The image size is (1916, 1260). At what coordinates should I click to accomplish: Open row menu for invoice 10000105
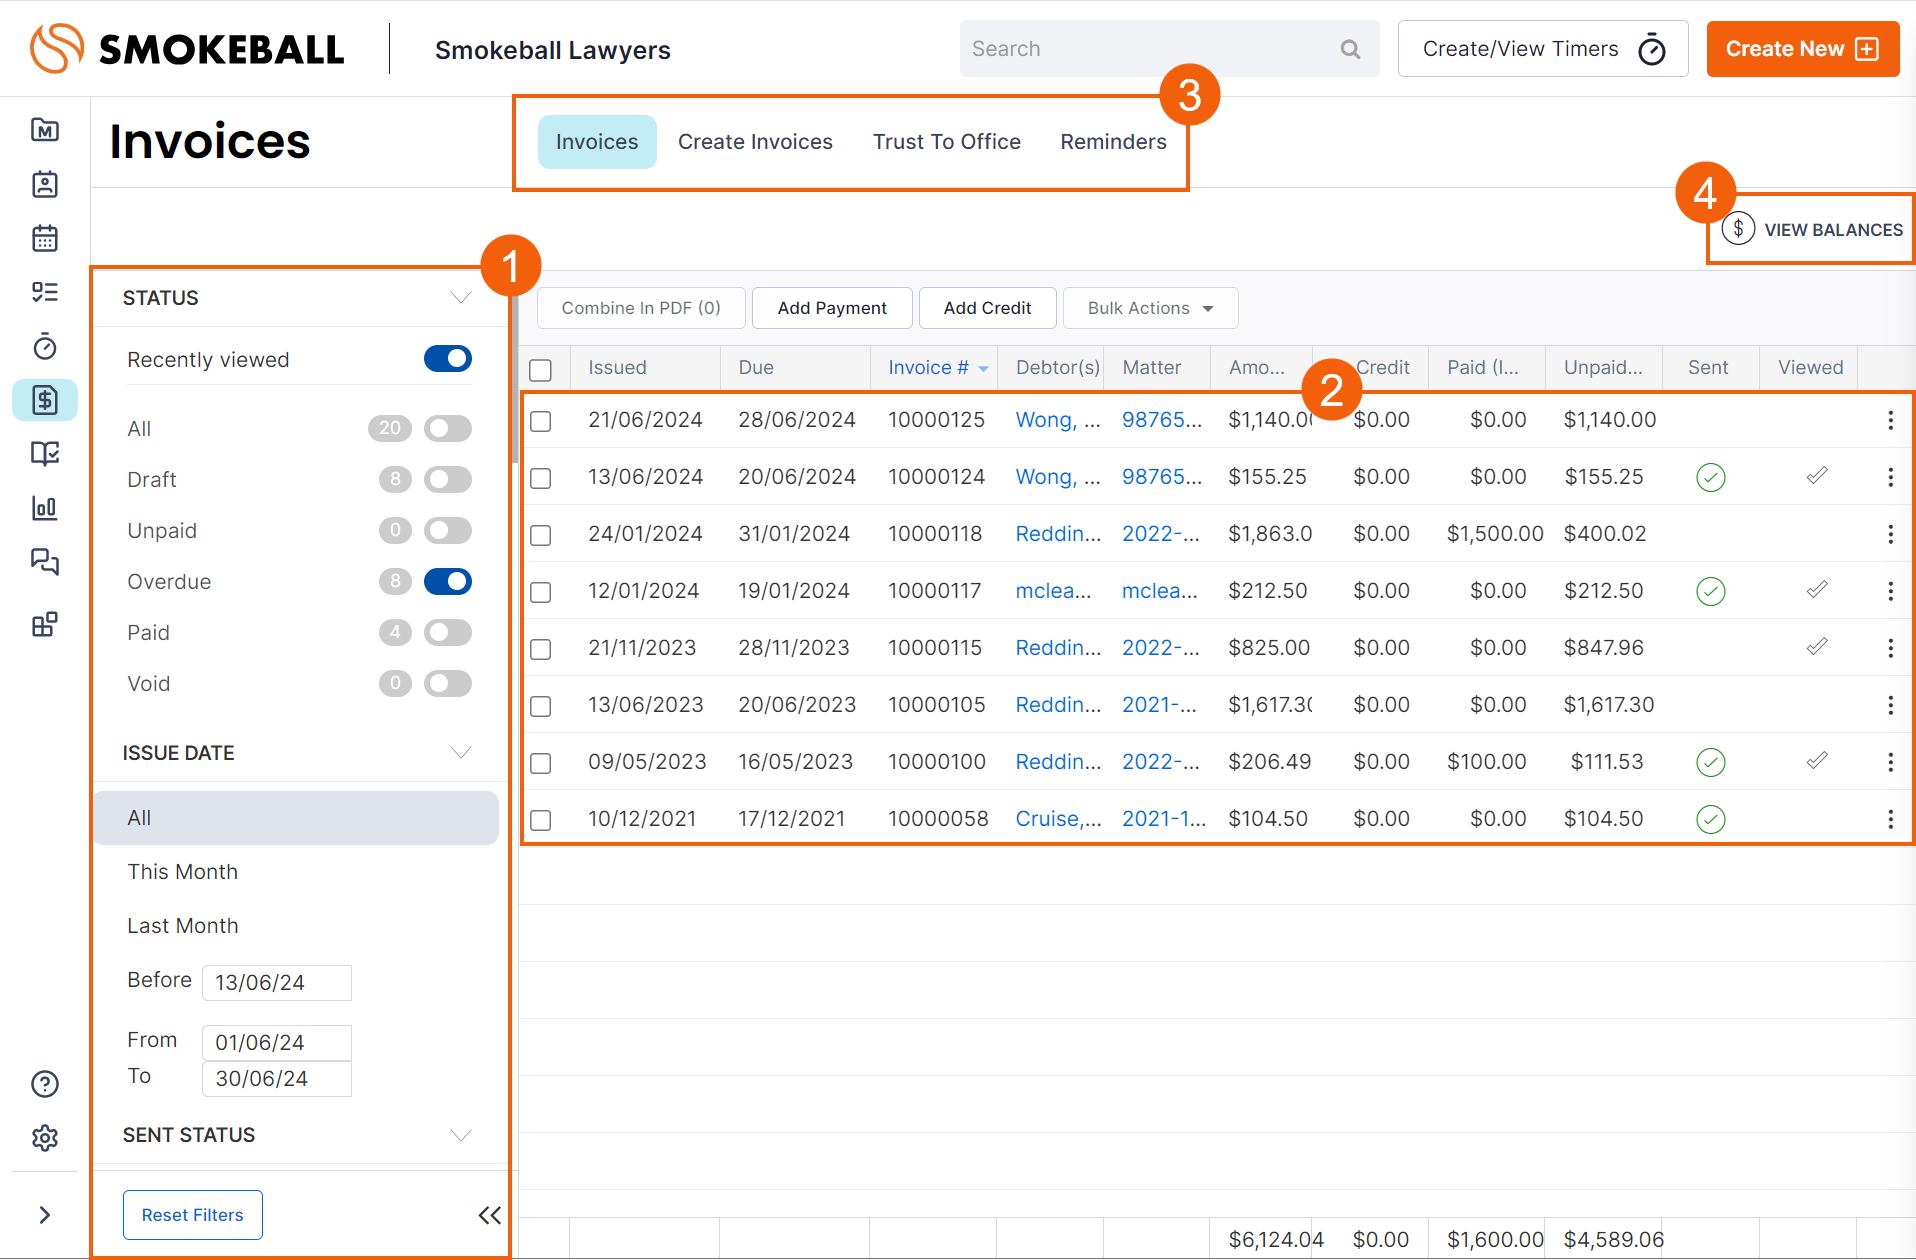pos(1890,705)
